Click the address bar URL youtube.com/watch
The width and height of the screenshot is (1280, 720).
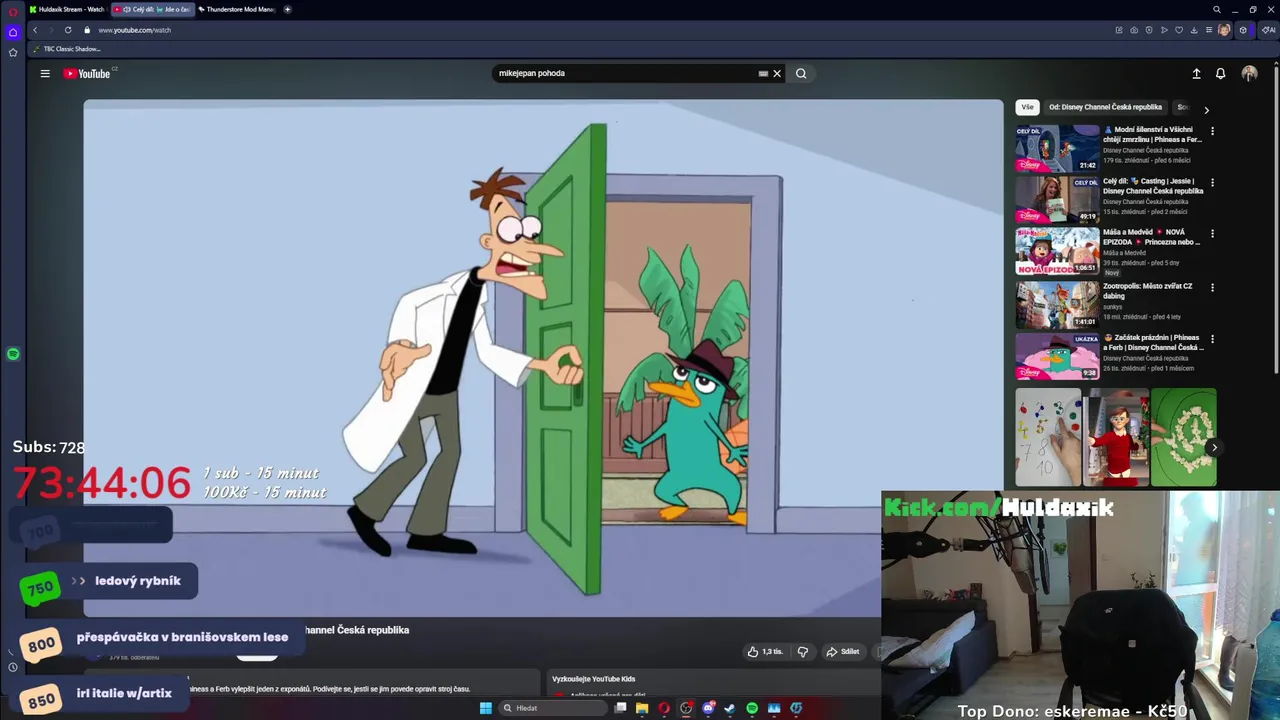(135, 30)
